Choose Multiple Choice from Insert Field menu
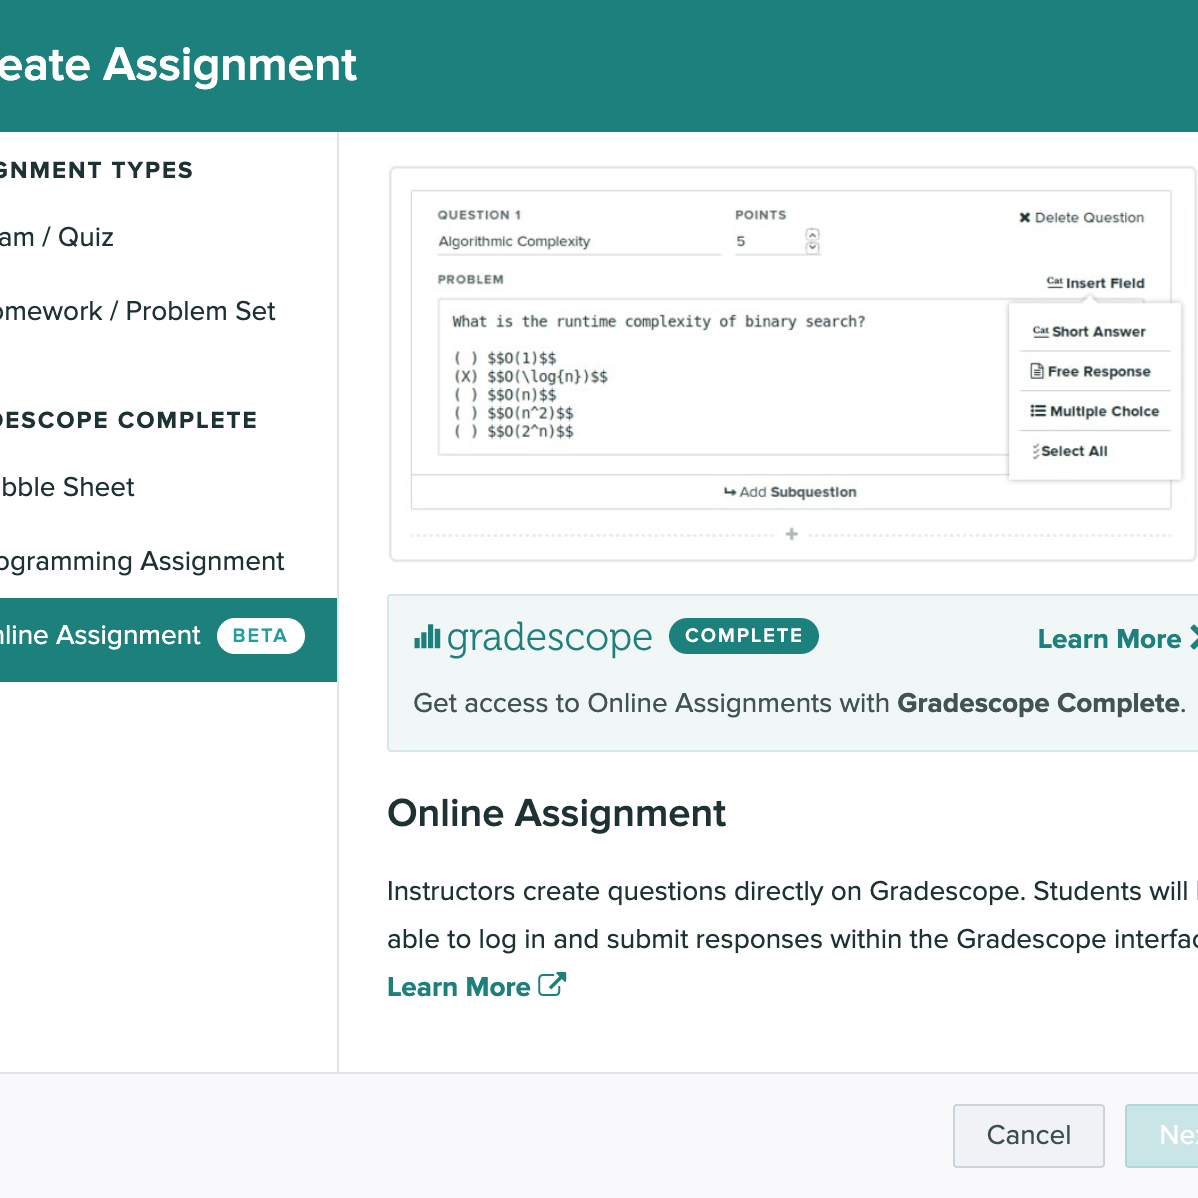1198x1198 pixels. pyautogui.click(x=1095, y=411)
